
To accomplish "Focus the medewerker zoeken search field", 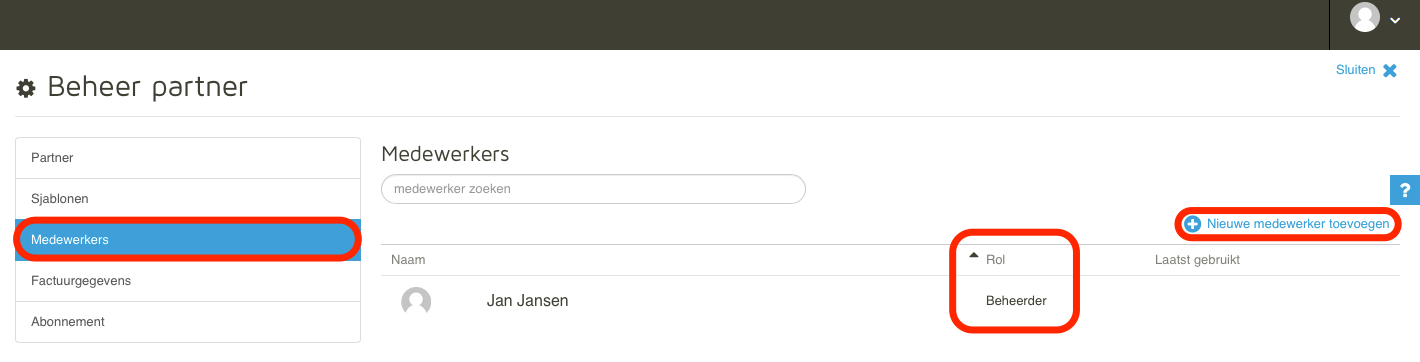I will tap(593, 189).
